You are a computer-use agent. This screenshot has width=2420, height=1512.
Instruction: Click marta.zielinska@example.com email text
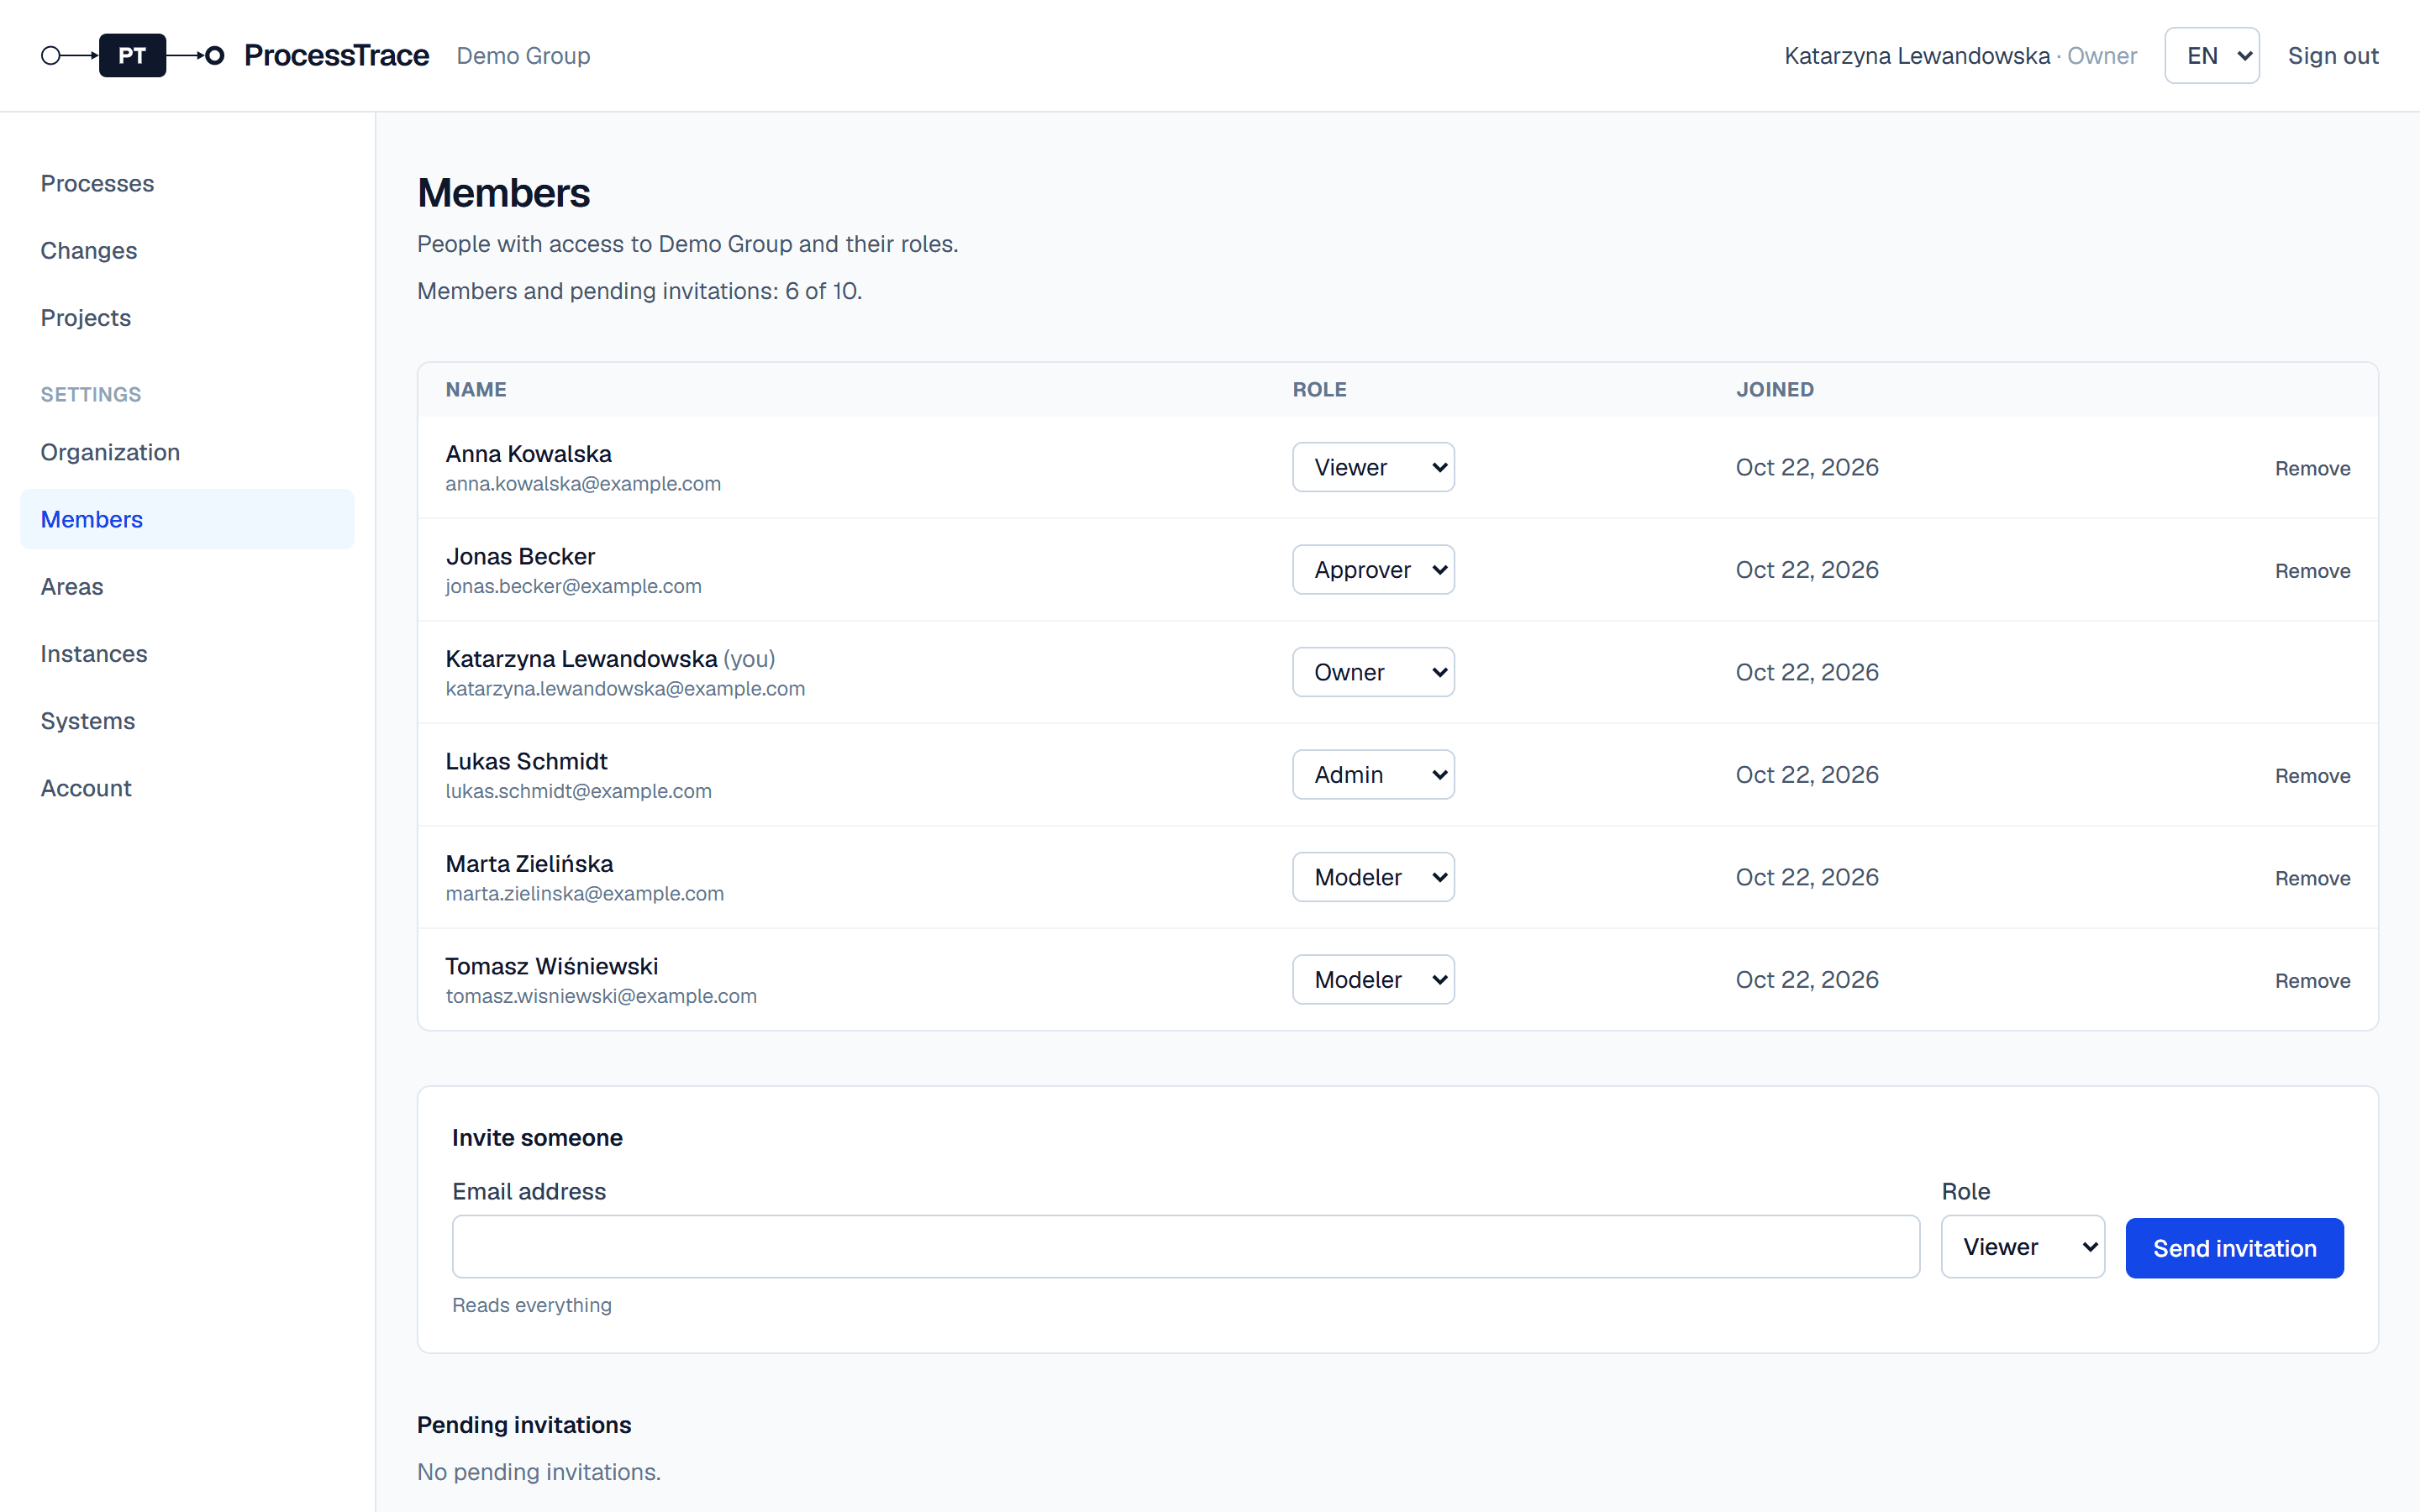pyautogui.click(x=584, y=894)
